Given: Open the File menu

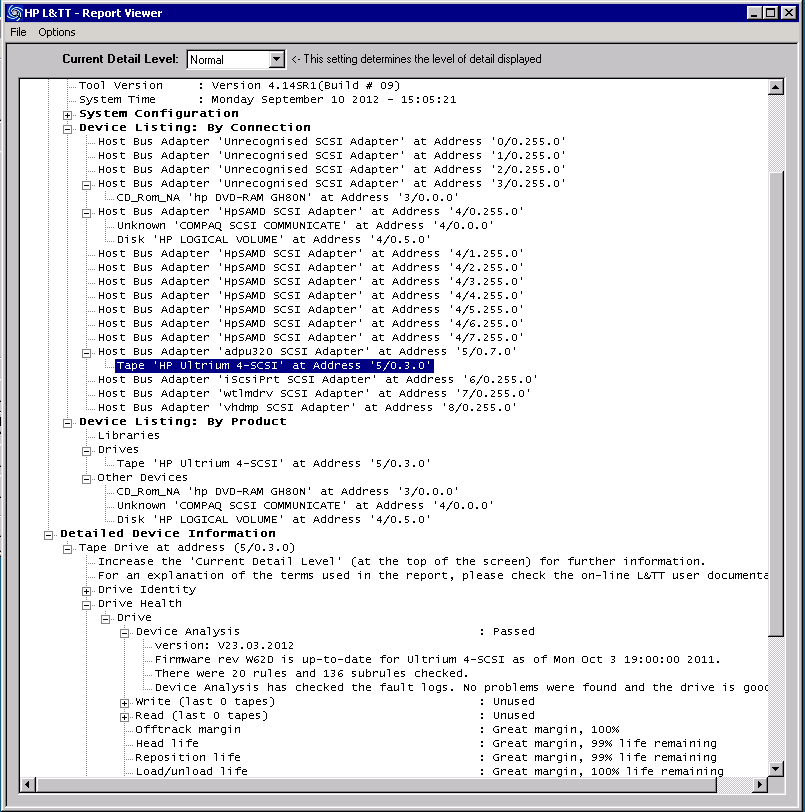Looking at the screenshot, I should tap(18, 32).
